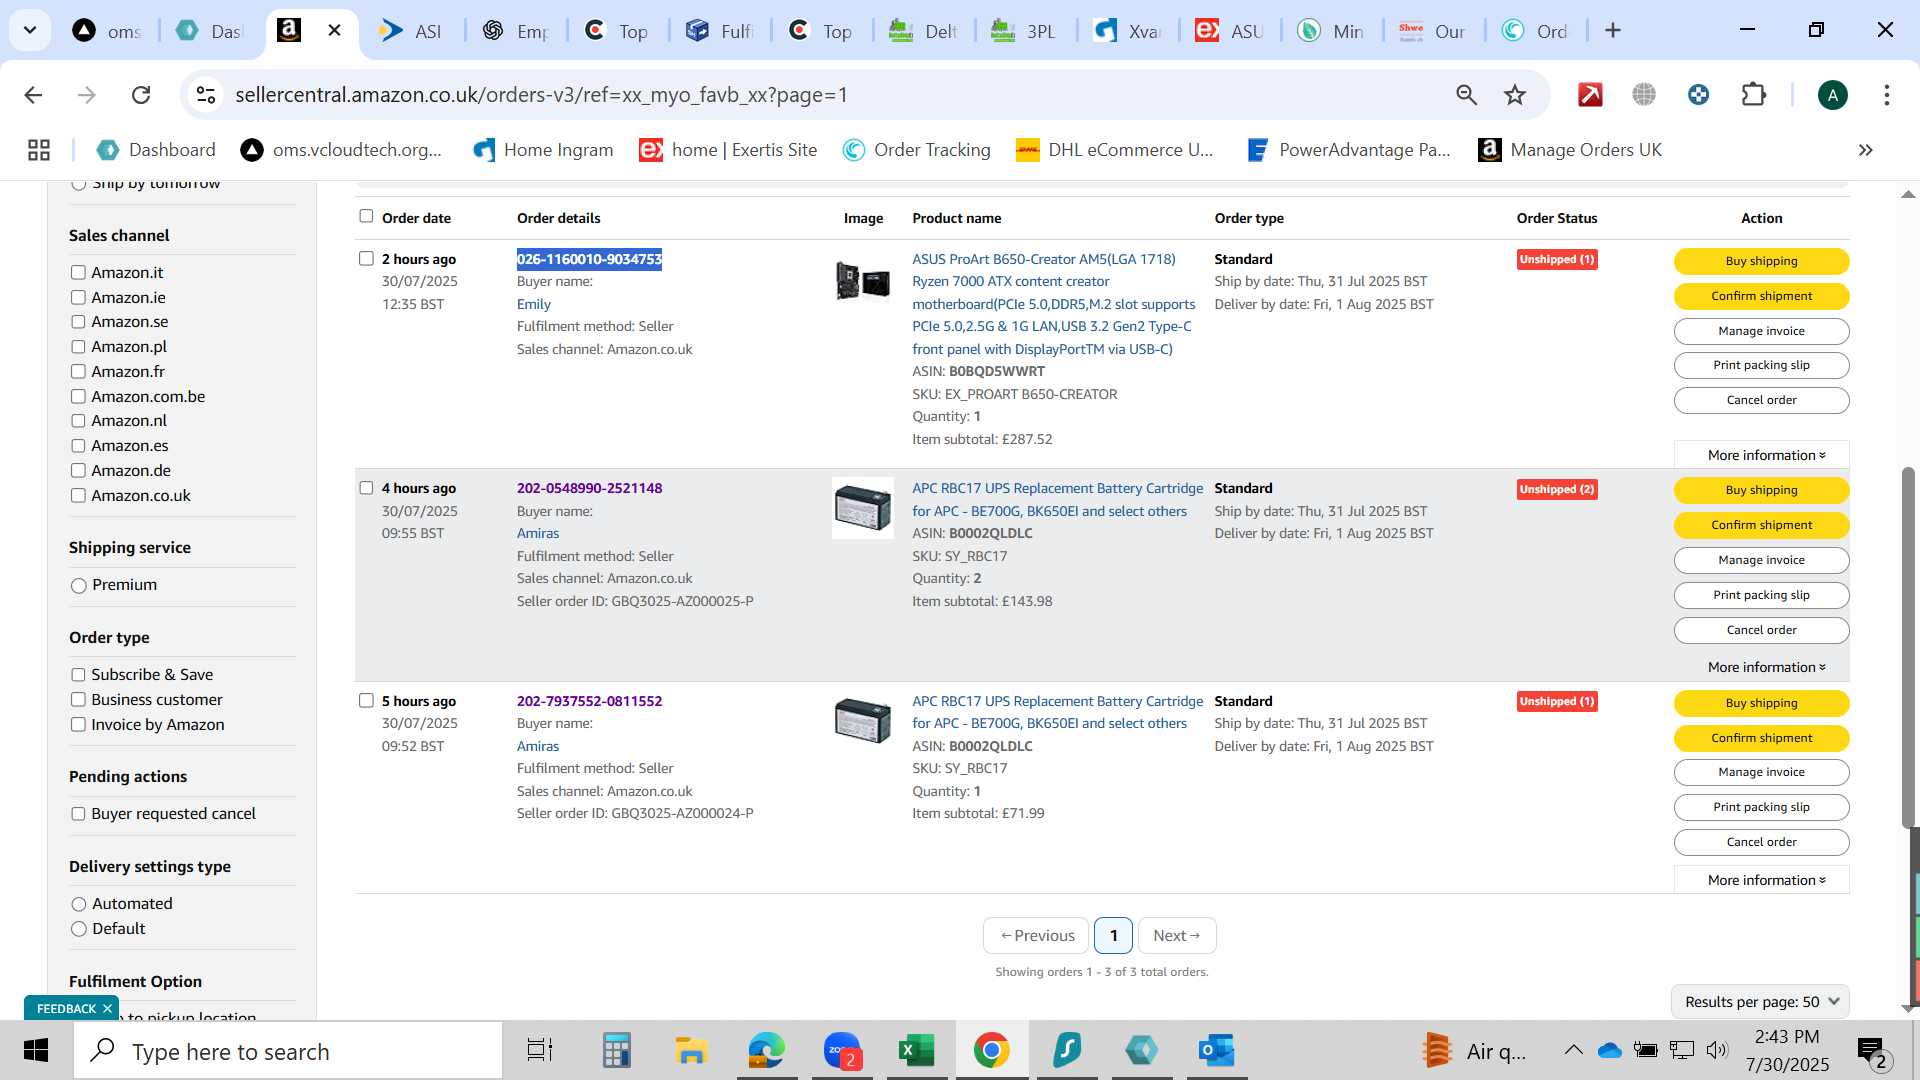Image resolution: width=1920 pixels, height=1080 pixels.
Task: Switch to the 3PL tab
Action: (1025, 31)
